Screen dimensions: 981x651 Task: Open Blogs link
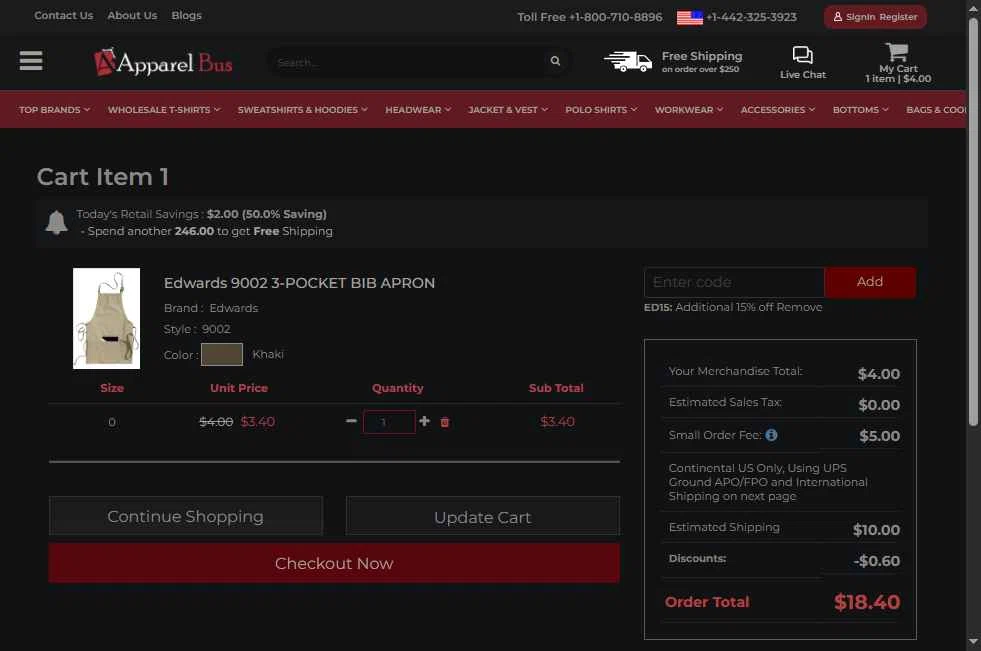point(186,15)
